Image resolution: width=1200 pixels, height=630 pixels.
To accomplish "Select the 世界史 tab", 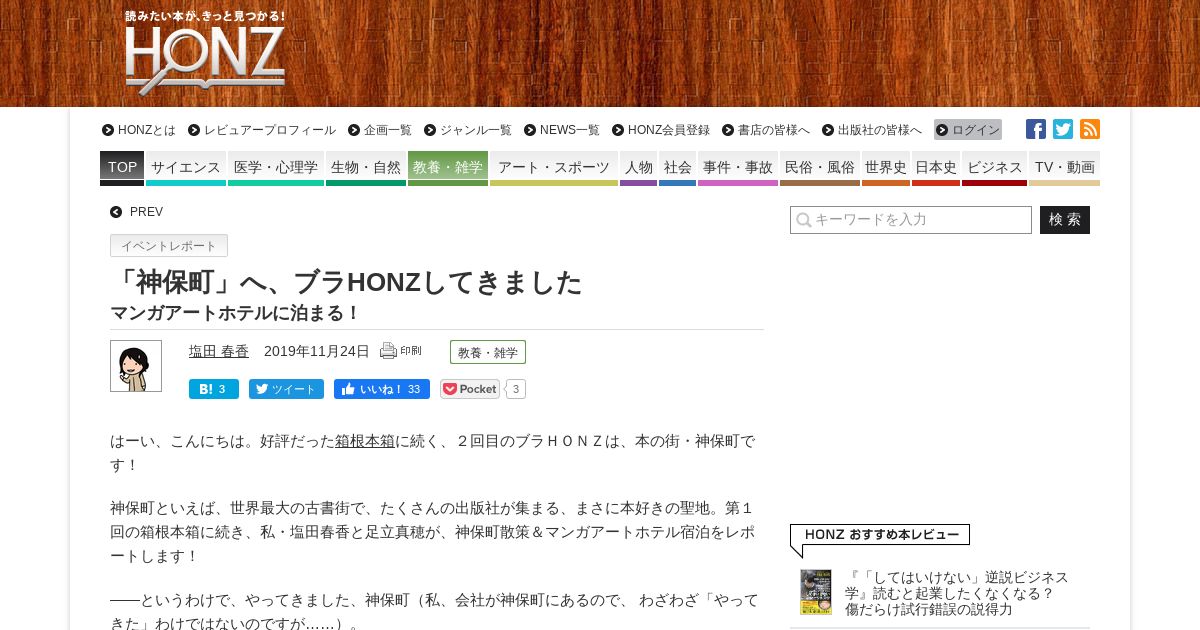I will pos(886,168).
